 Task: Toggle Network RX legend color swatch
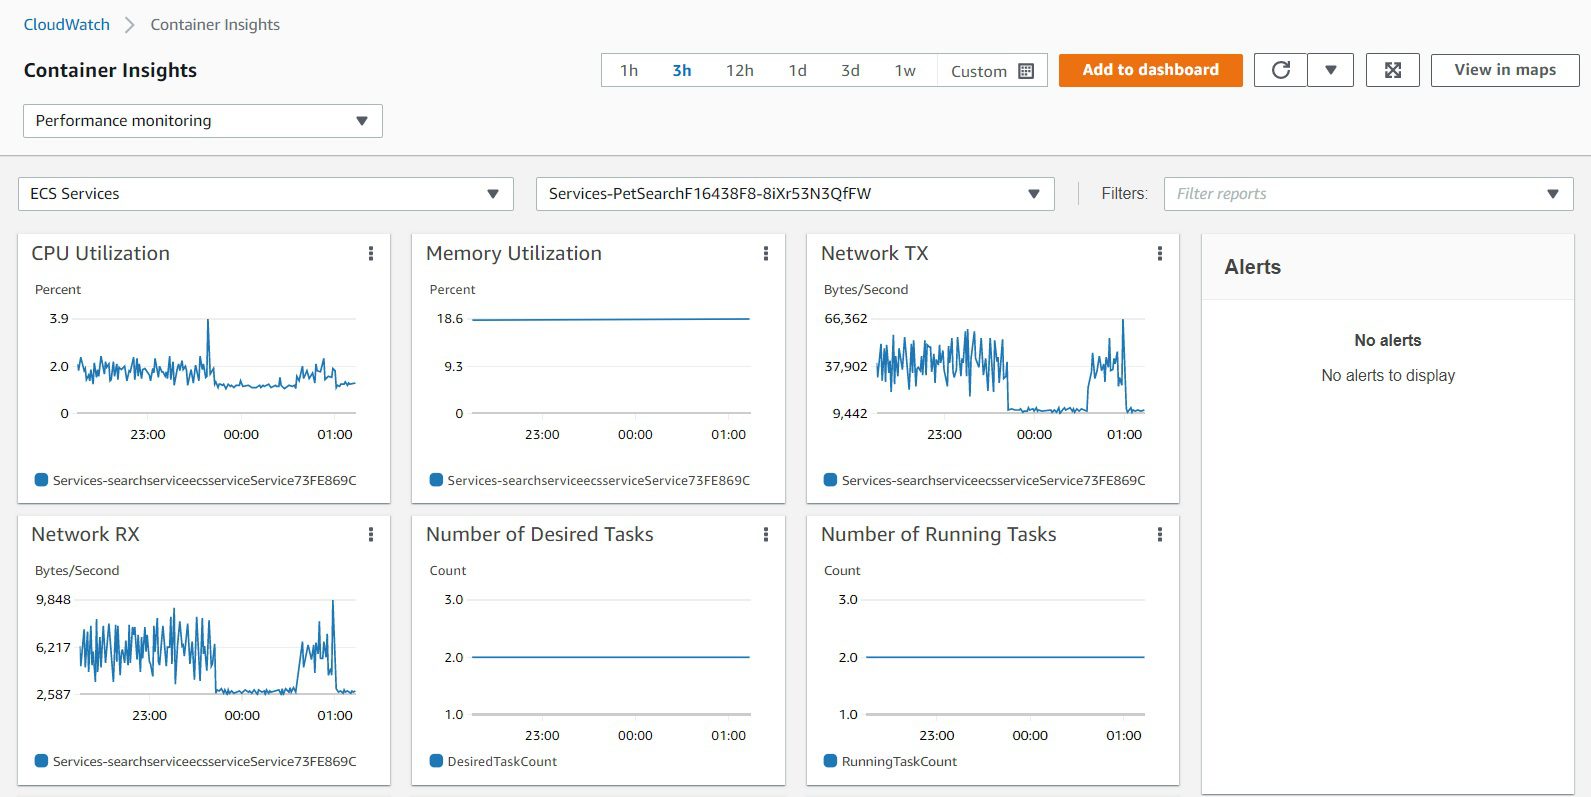coord(41,761)
